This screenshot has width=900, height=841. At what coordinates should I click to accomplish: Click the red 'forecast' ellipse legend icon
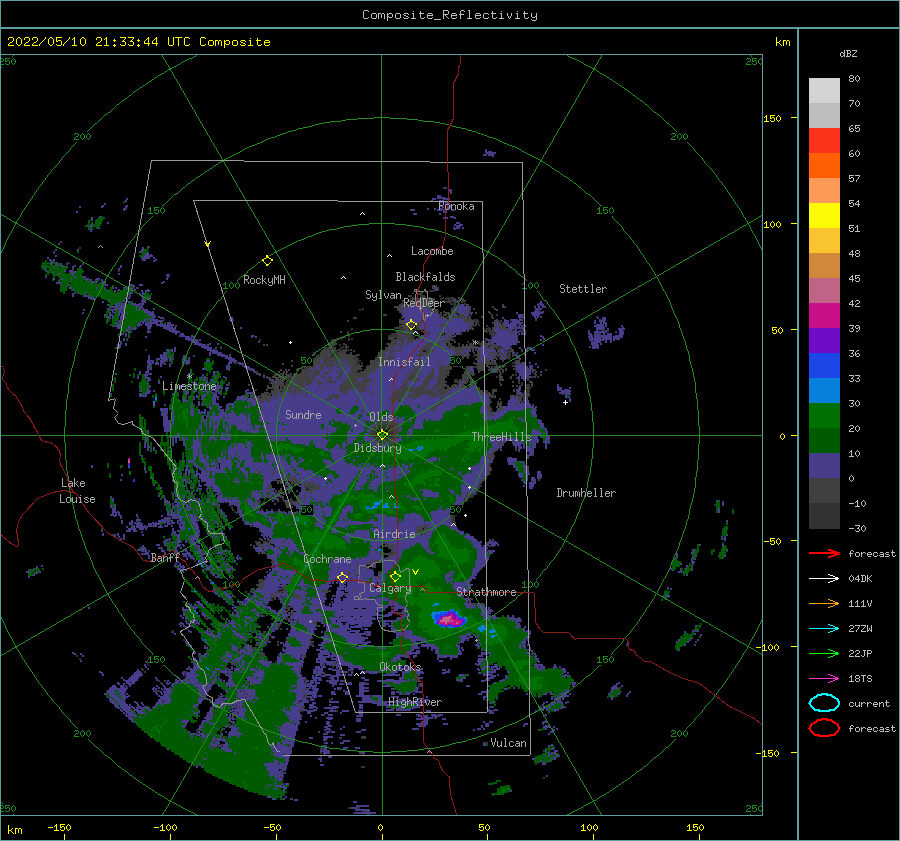824,728
